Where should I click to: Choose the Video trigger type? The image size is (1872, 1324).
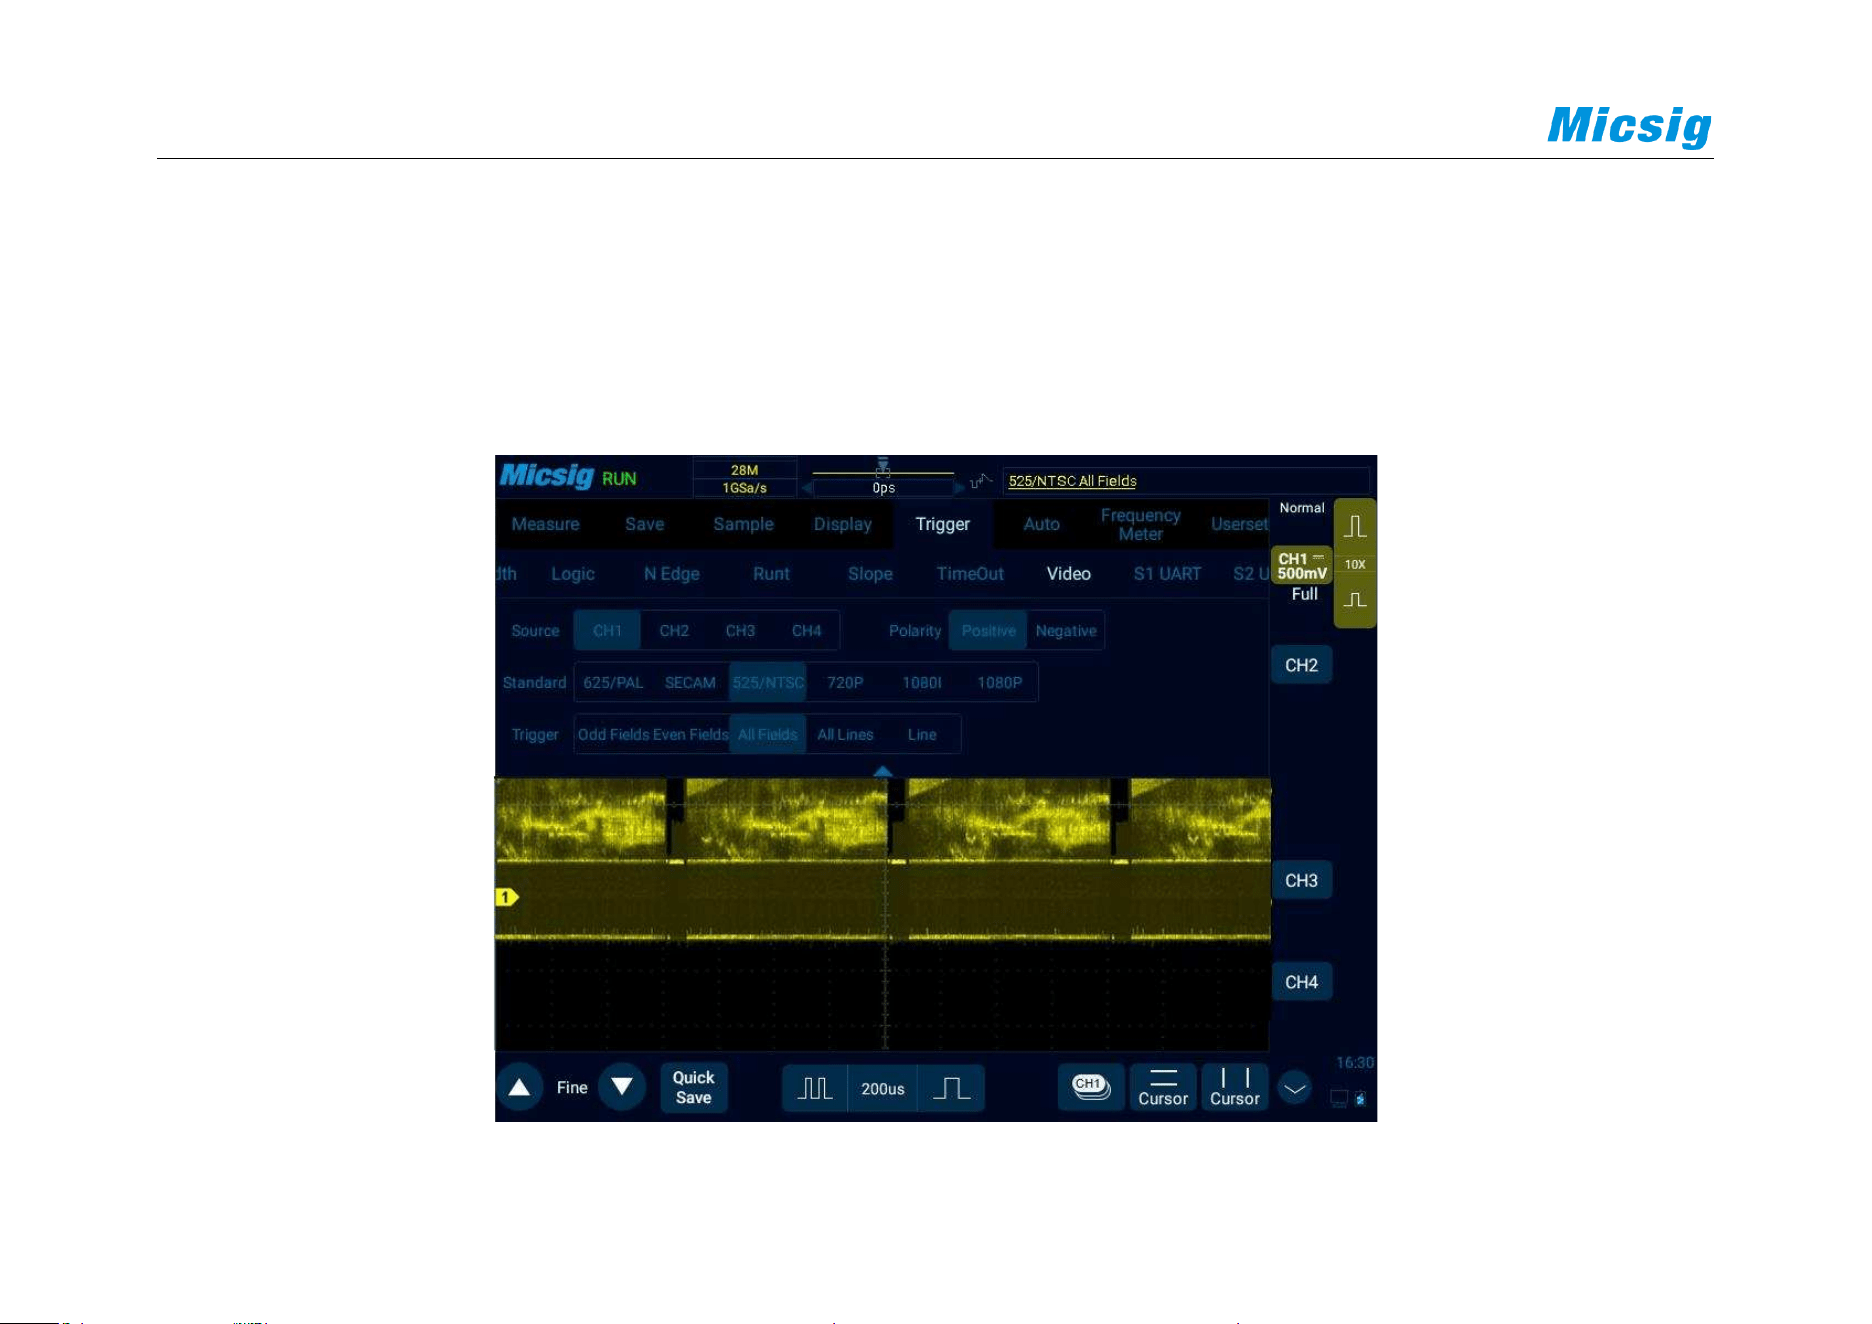(x=1068, y=574)
